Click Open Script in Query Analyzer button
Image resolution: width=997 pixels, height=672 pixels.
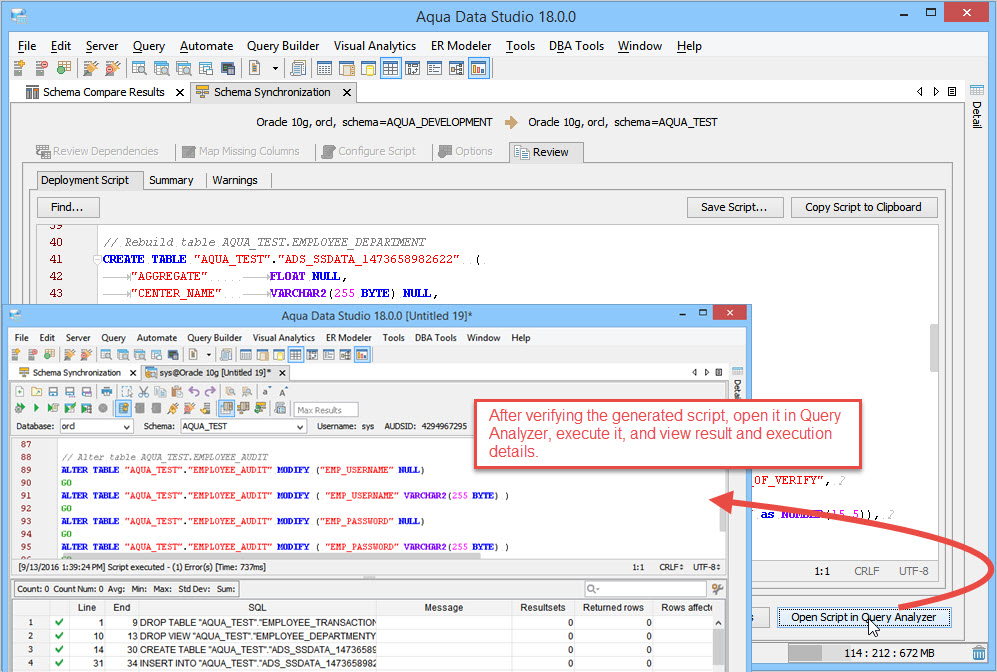(x=863, y=617)
